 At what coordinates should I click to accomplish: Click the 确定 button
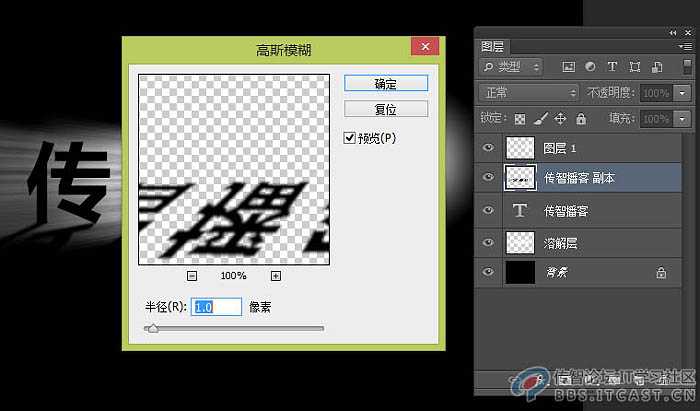[385, 83]
